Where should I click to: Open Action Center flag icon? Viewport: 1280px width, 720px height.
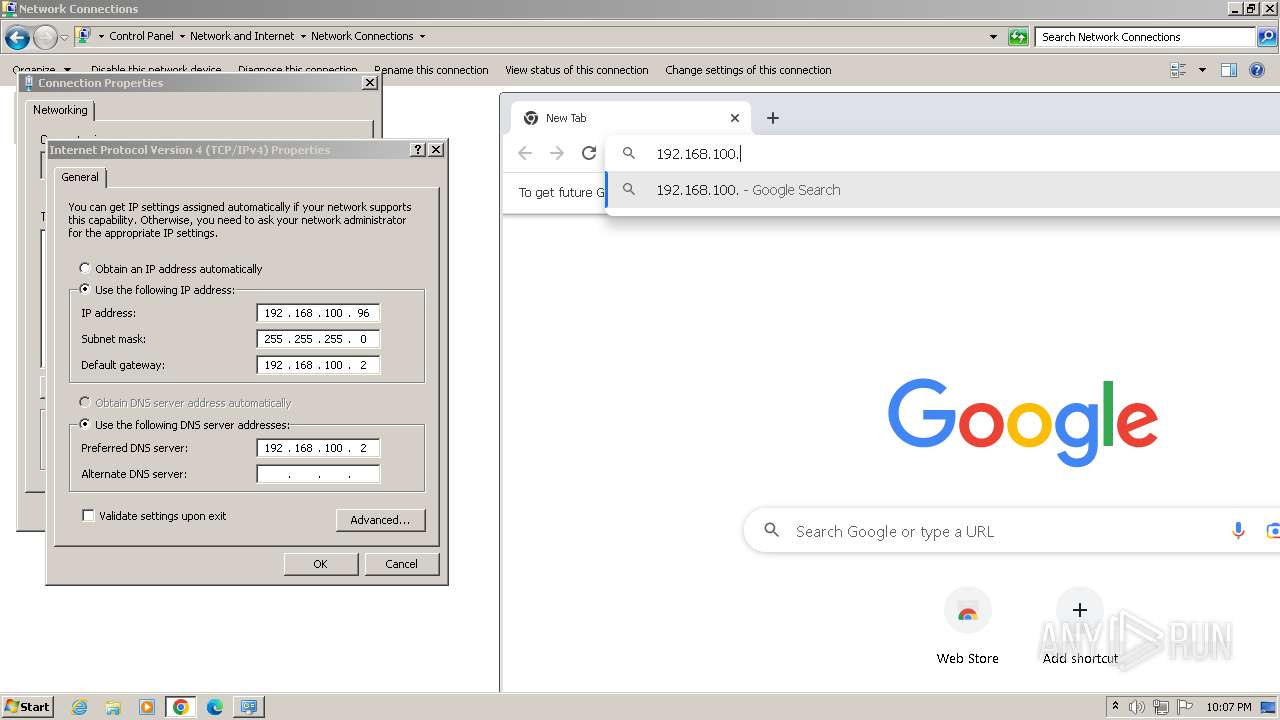[1185, 707]
